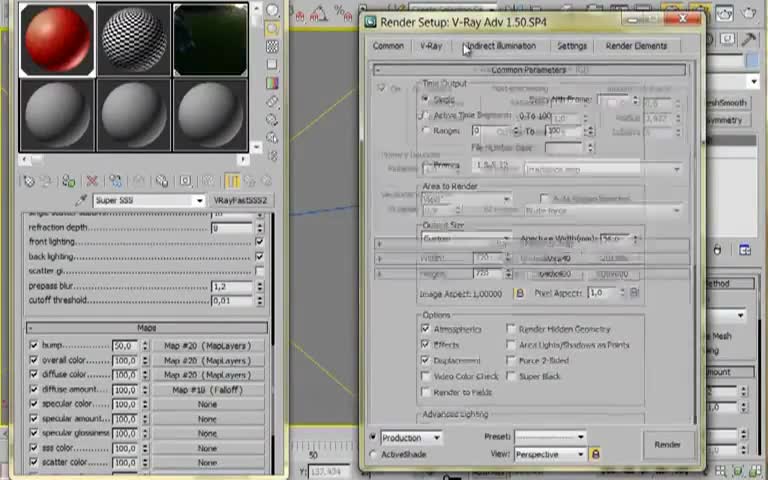
Task: Click the material eyedropper pick icon
Action: point(81,200)
